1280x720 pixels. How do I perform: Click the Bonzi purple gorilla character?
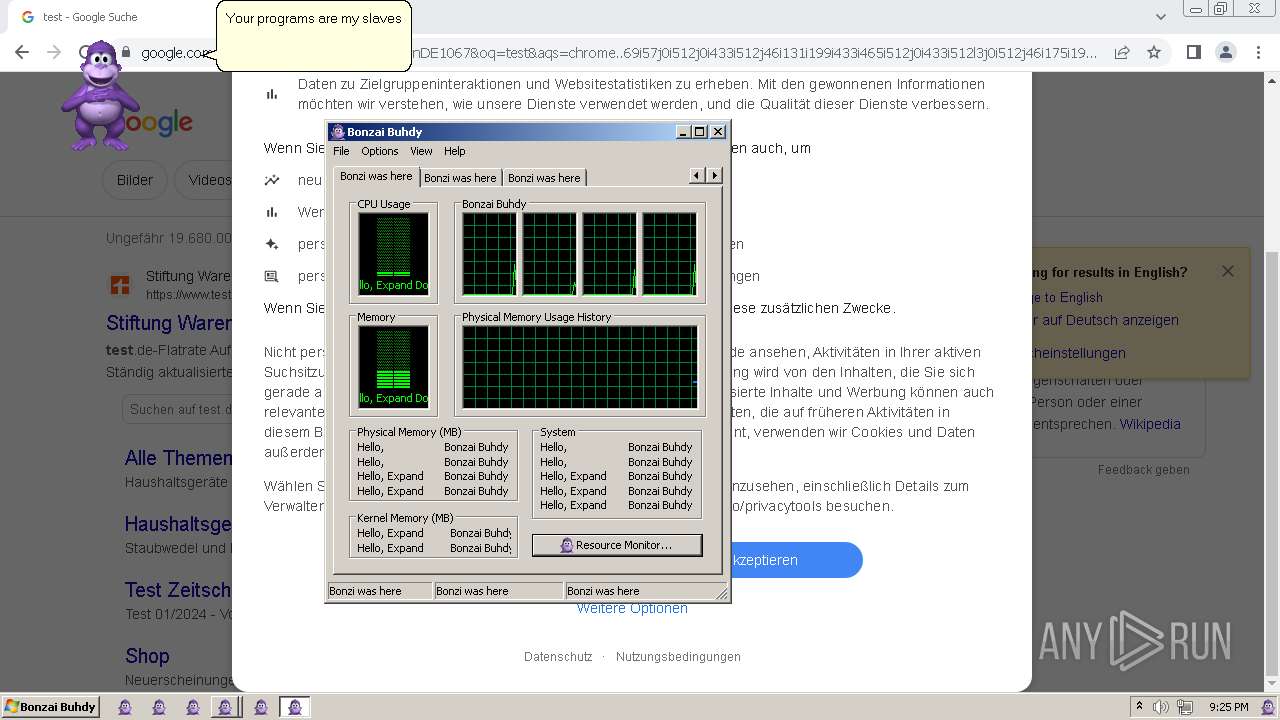point(101,96)
